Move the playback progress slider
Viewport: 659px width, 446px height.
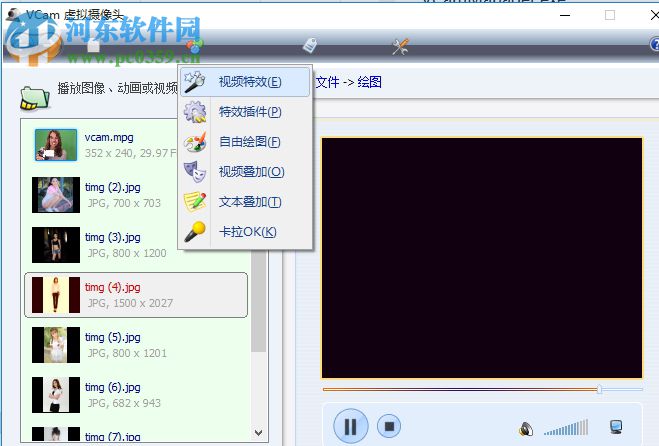[599, 389]
